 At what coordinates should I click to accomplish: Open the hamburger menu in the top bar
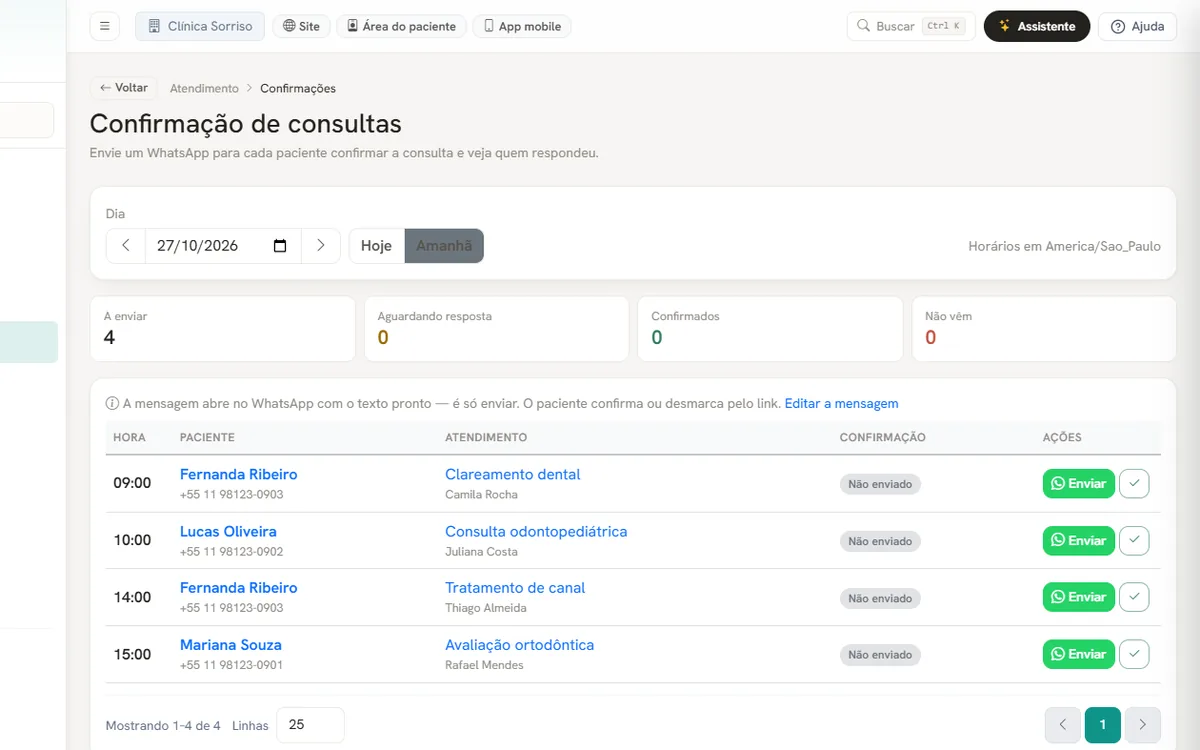coord(105,26)
